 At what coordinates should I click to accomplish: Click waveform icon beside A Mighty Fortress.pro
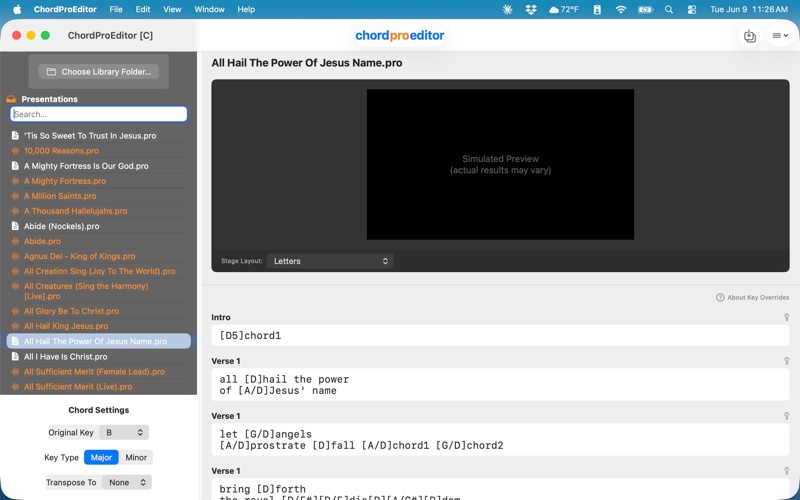(x=15, y=181)
